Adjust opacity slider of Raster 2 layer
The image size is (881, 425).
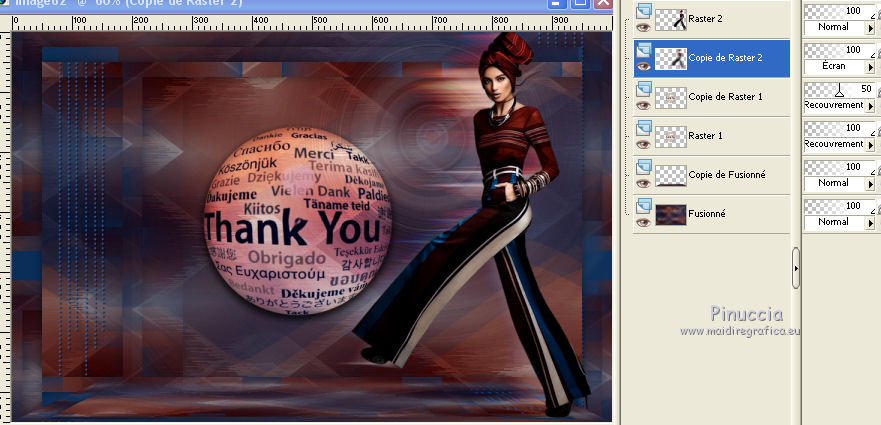[840, 11]
